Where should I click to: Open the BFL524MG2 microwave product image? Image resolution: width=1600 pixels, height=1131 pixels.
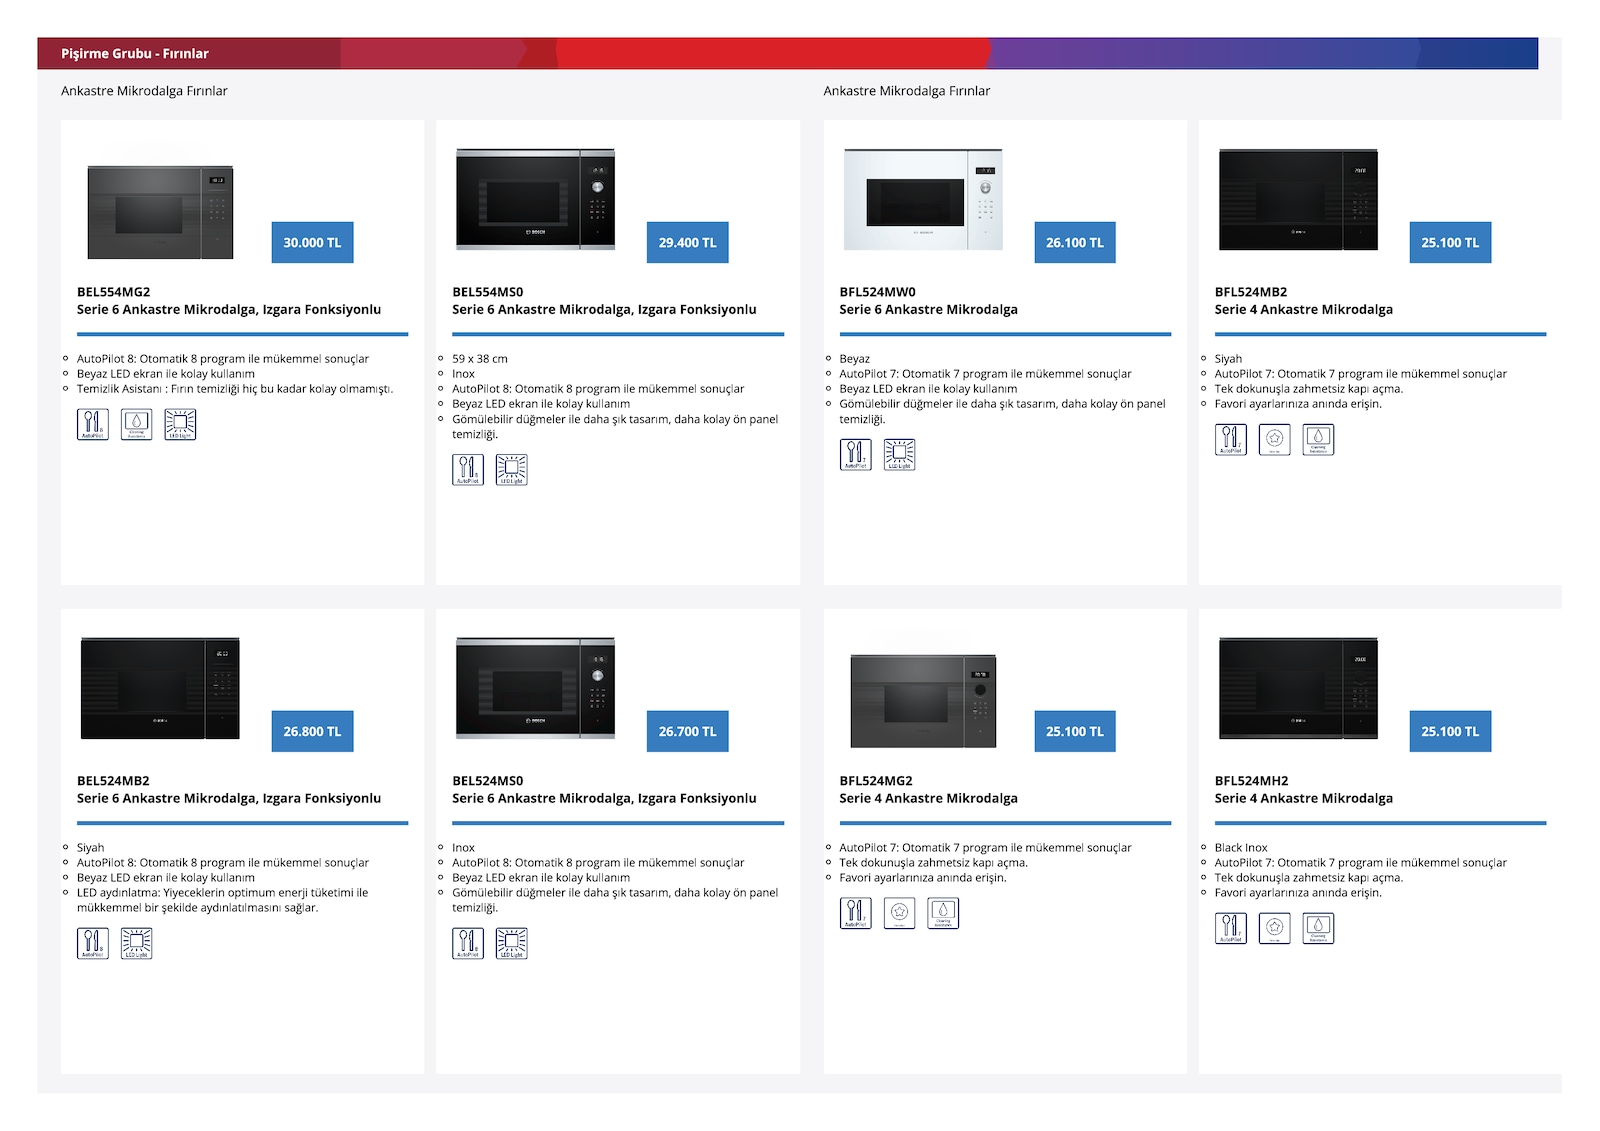pos(923,701)
